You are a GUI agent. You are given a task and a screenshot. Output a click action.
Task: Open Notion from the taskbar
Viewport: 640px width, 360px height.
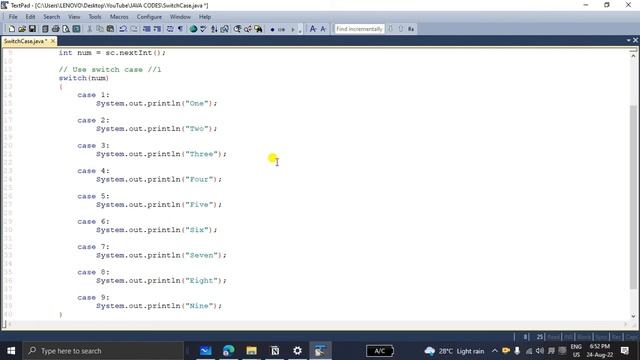point(275,351)
